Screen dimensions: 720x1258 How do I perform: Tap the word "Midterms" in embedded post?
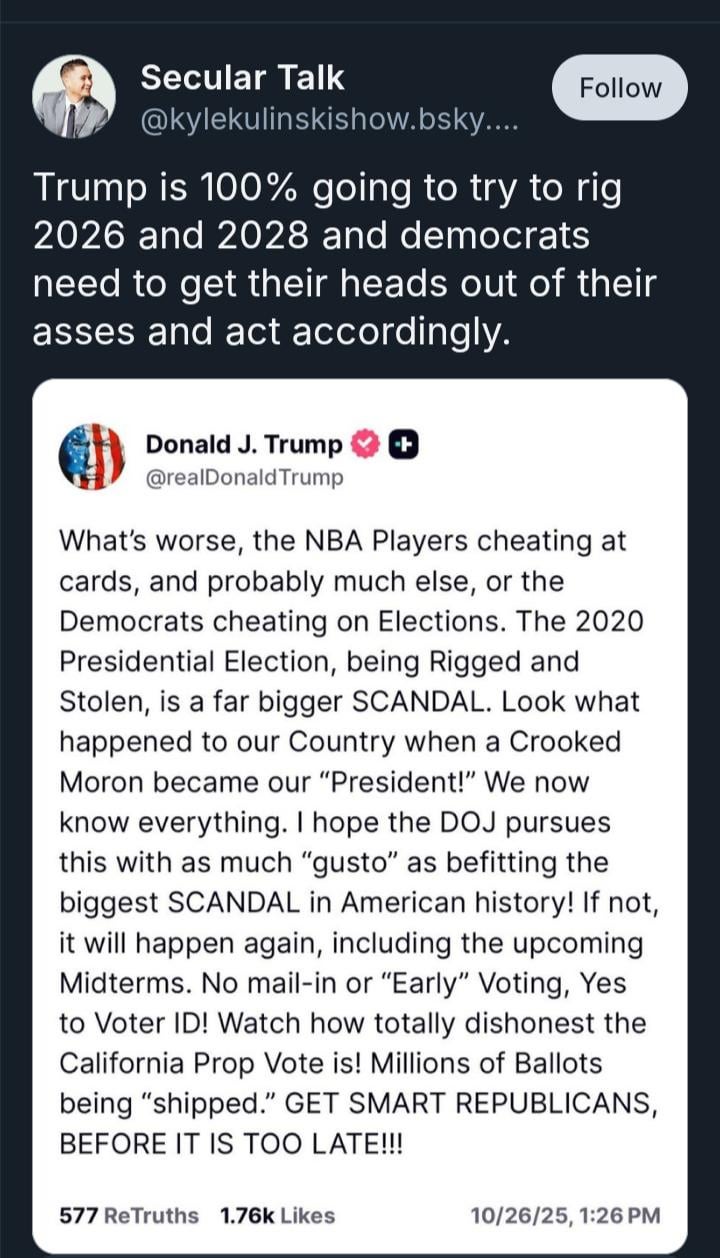pos(120,981)
